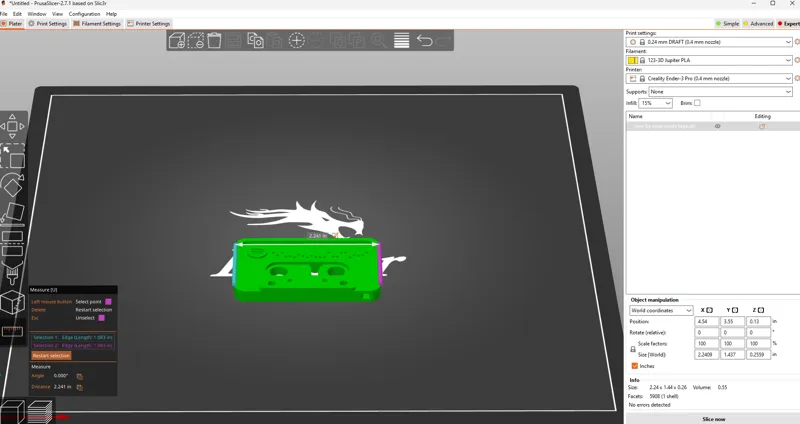Screen dimensions: 800x424
Task: Copy the Distance value to clipboard
Action: tap(80, 388)
